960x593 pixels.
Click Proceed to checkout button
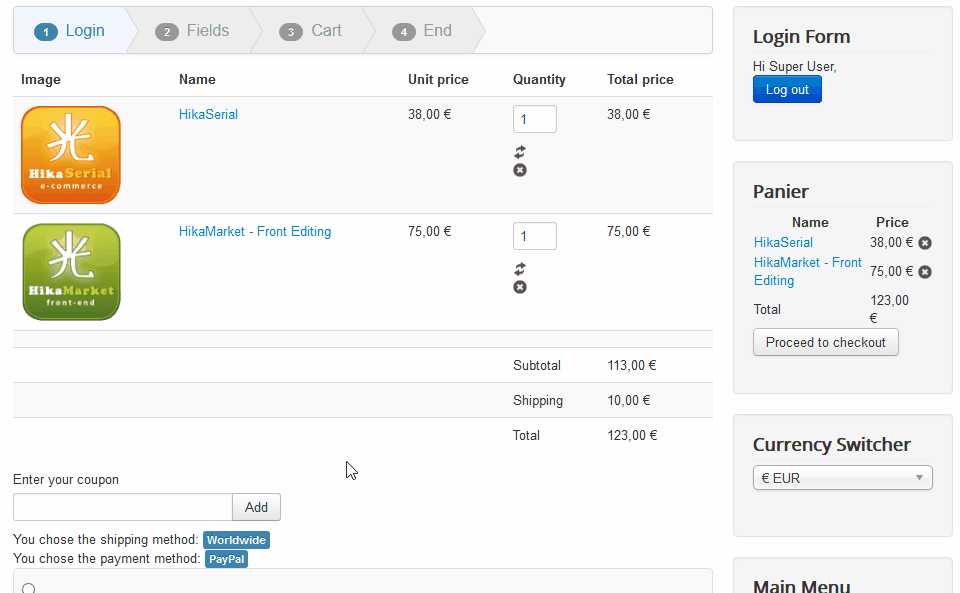826,342
